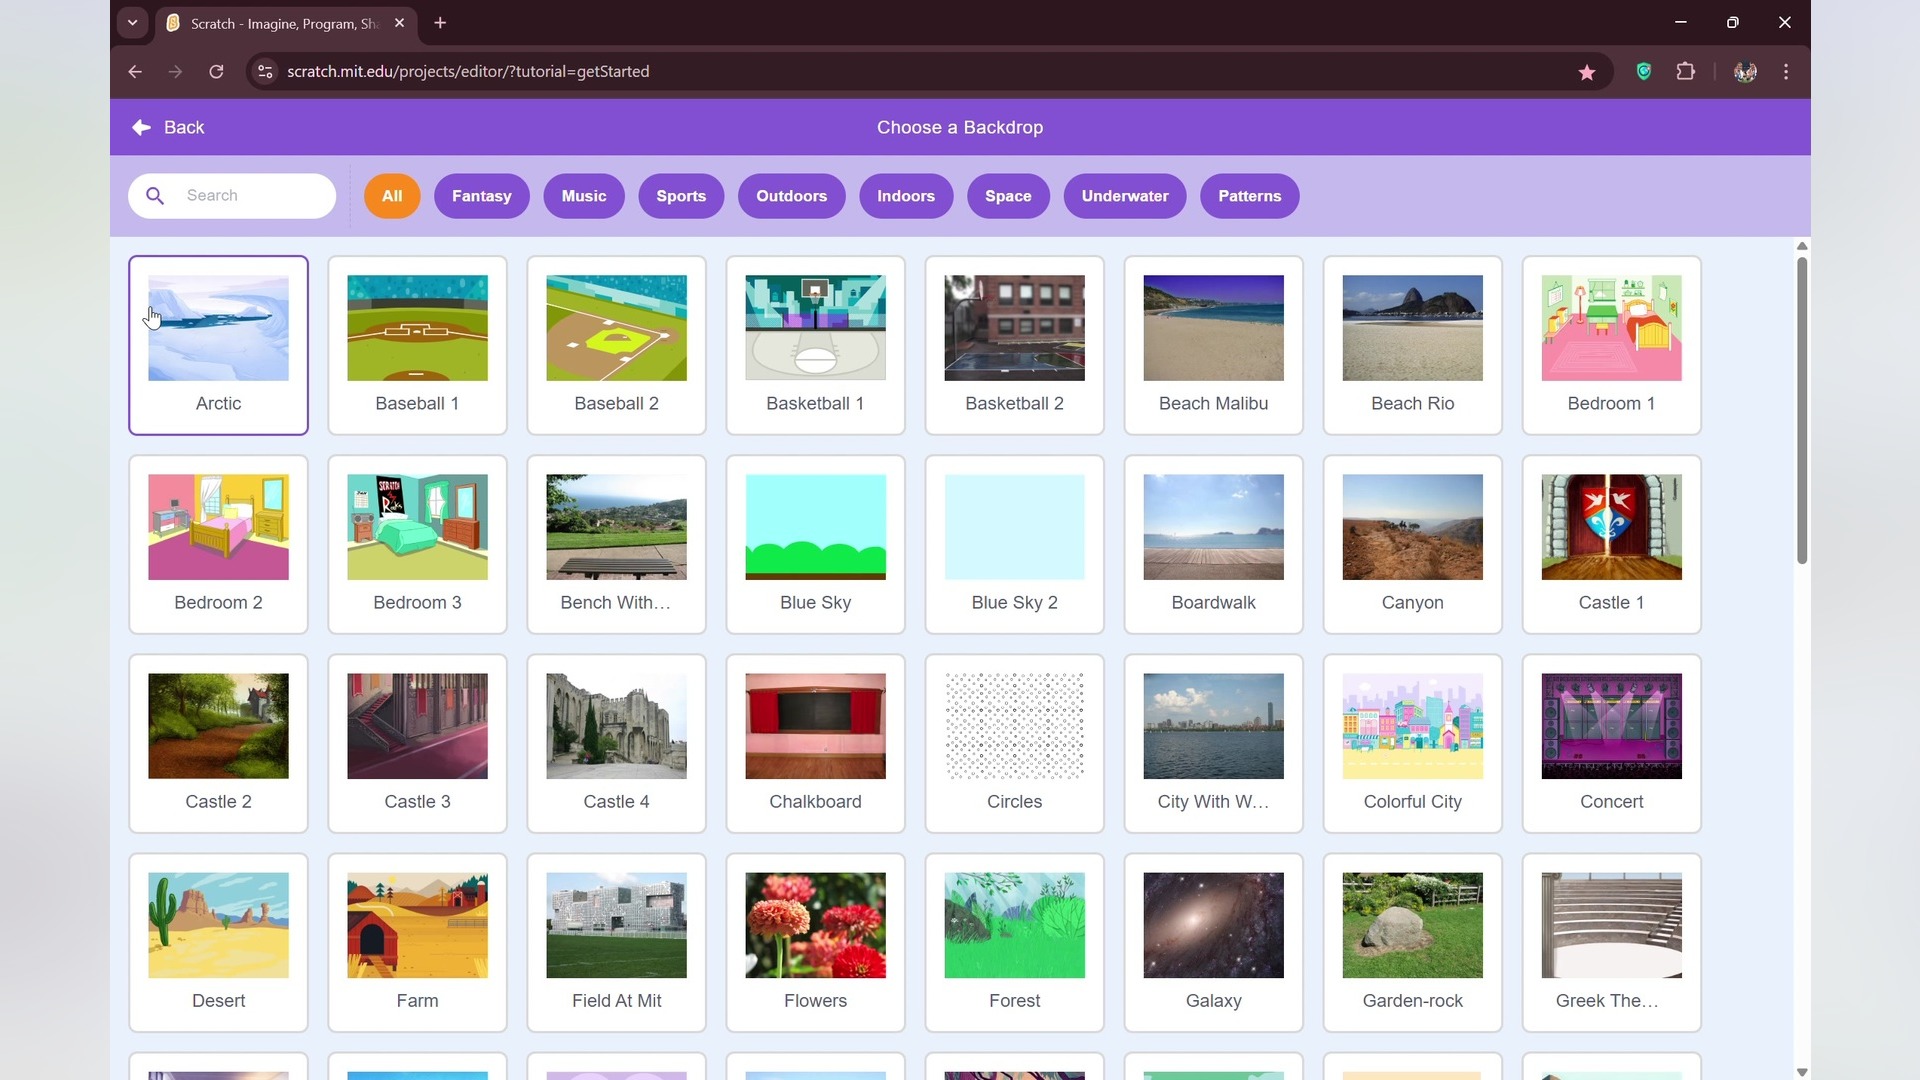The width and height of the screenshot is (1920, 1080).
Task: Pick the Boardwalk backdrop
Action: (1213, 544)
